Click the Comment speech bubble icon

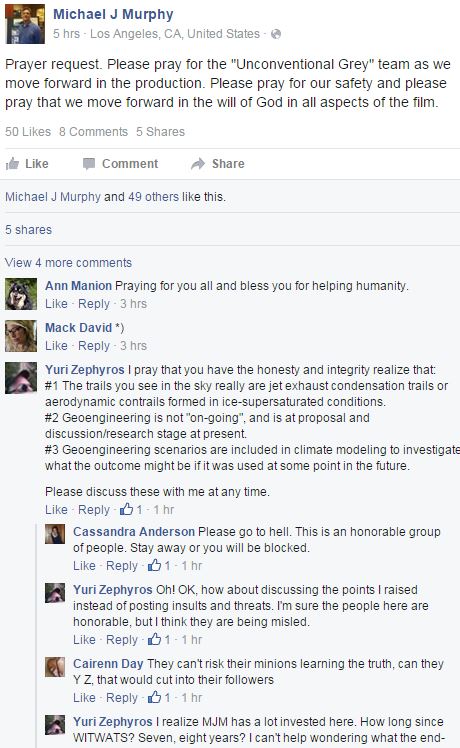coord(89,164)
